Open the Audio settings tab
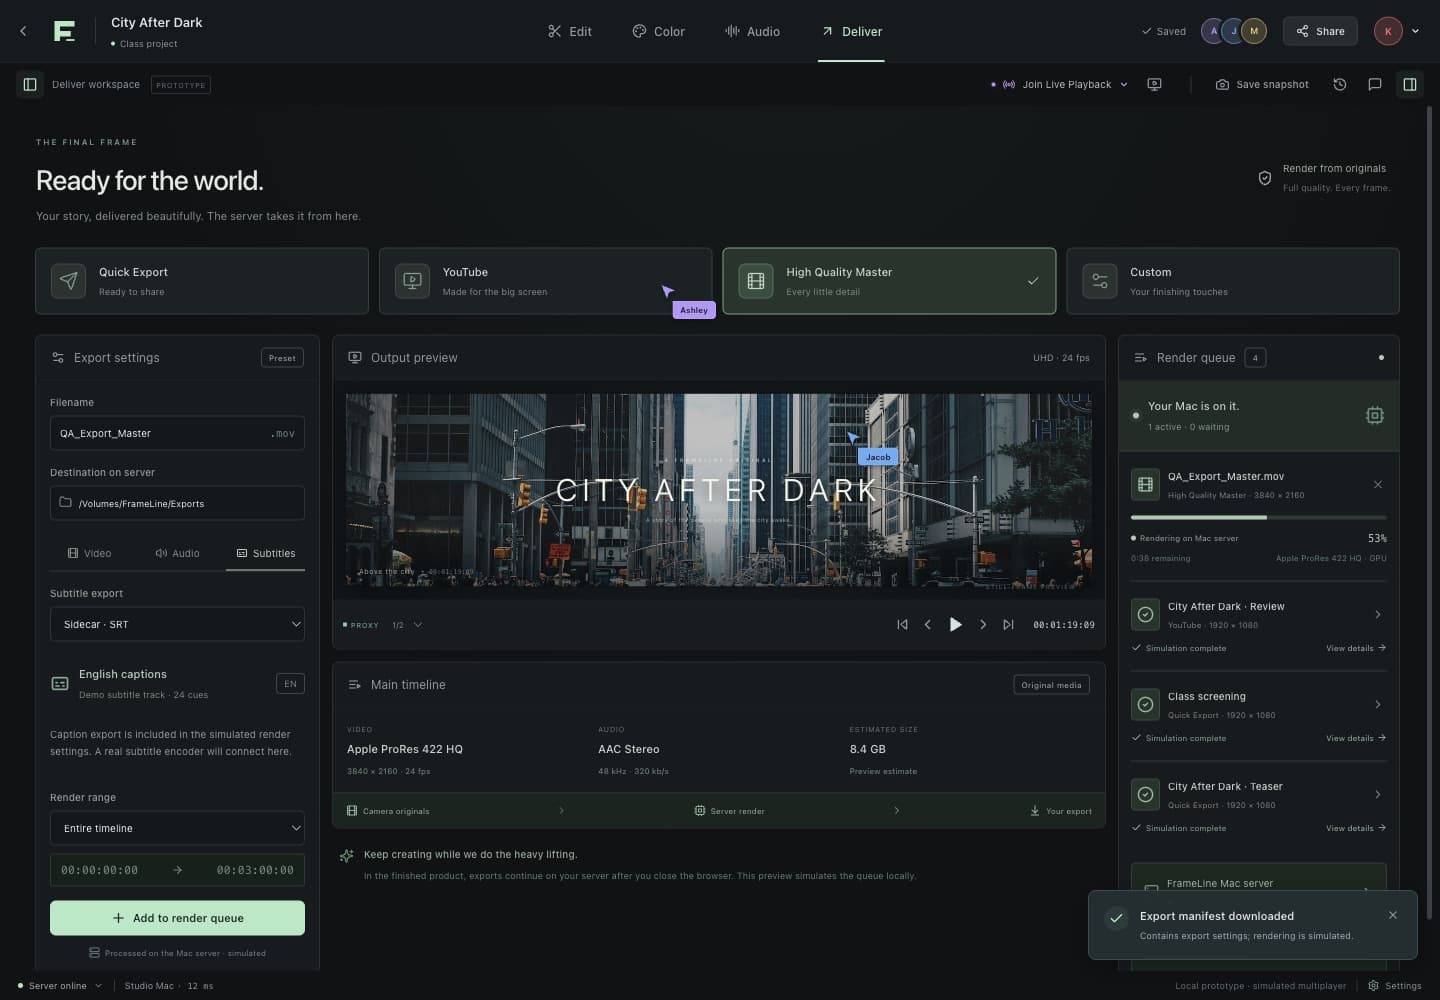The width and height of the screenshot is (1440, 1000). pyautogui.click(x=177, y=553)
